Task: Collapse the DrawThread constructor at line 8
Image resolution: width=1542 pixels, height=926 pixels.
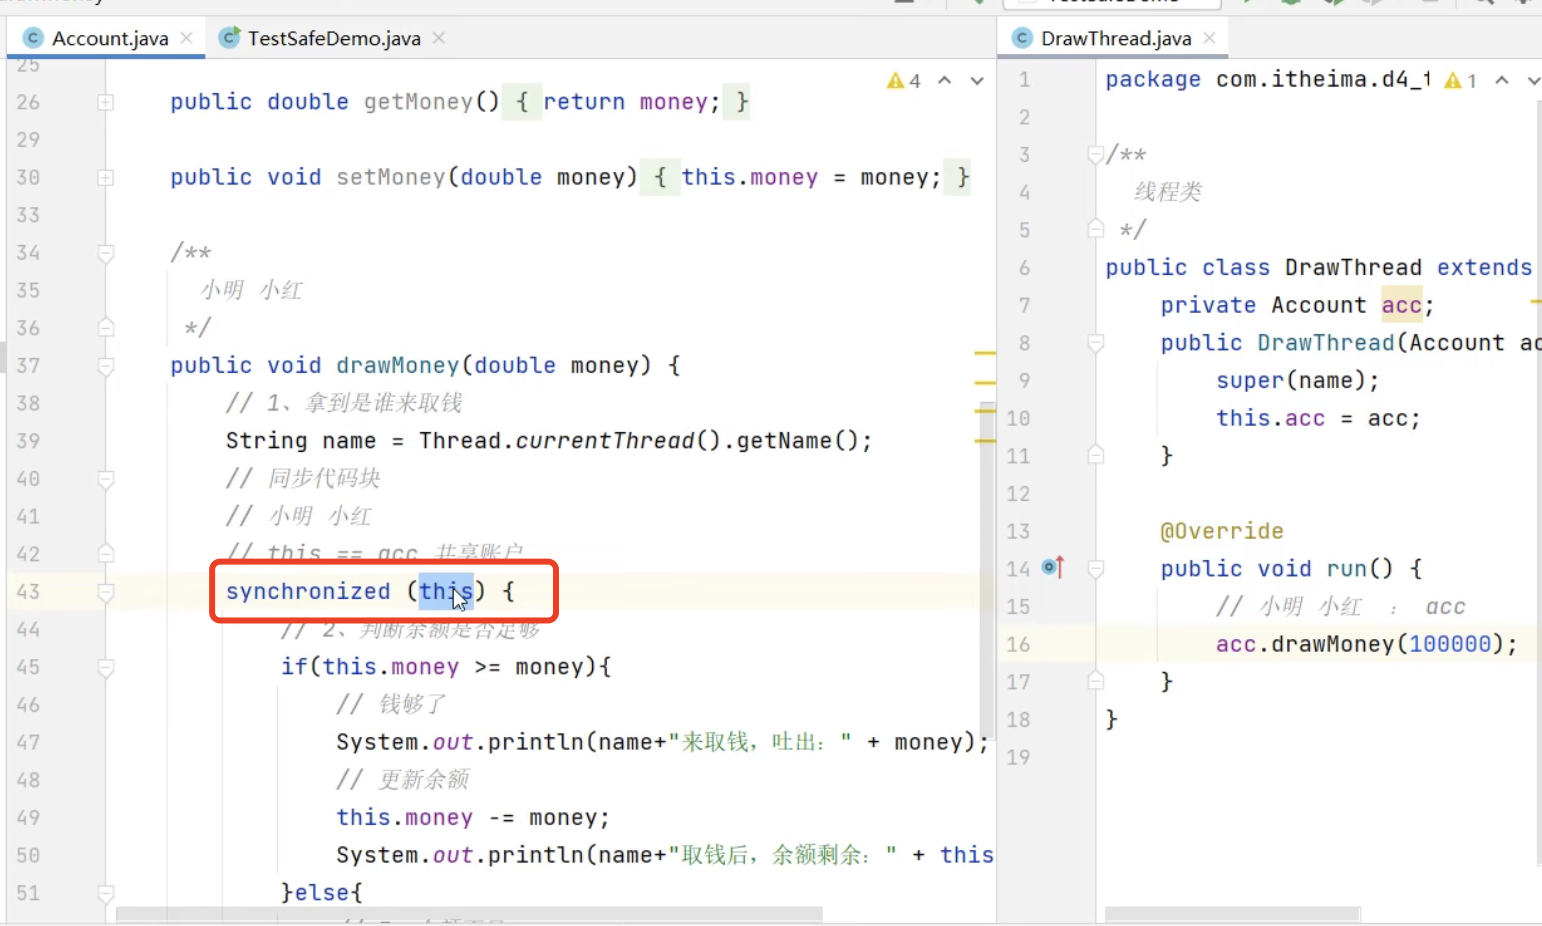Action: coord(1096,343)
